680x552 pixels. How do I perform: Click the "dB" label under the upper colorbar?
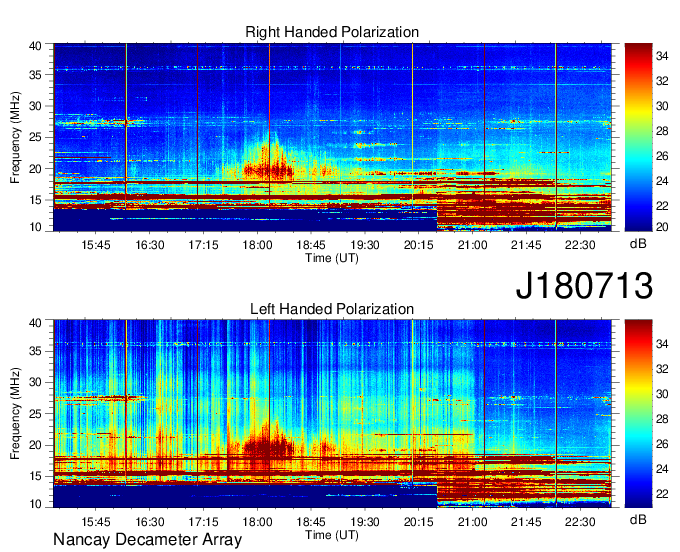(x=638, y=244)
